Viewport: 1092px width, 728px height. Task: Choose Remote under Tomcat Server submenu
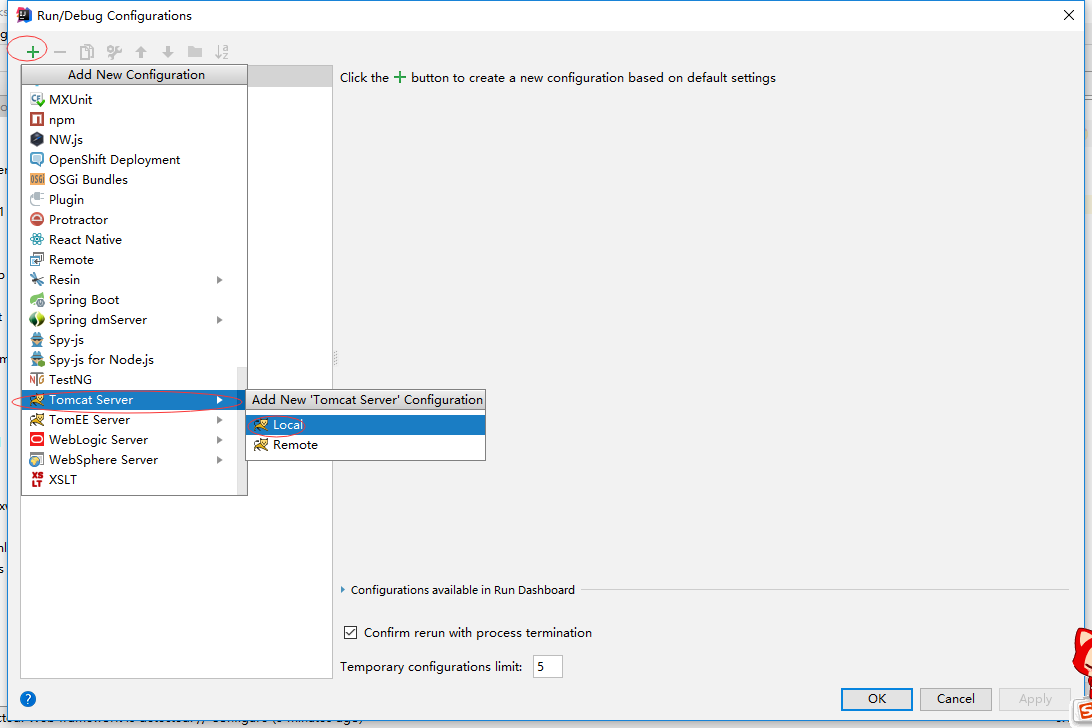295,445
